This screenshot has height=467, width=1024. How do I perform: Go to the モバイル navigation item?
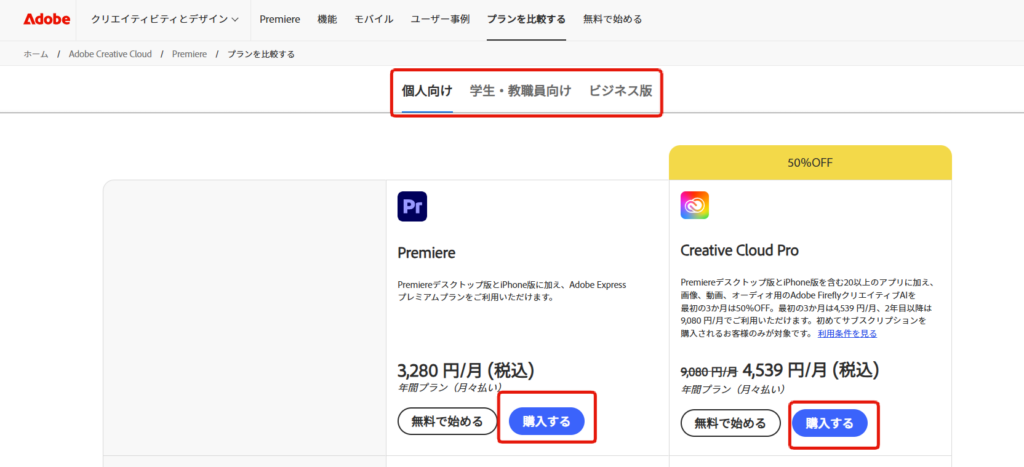(x=374, y=19)
